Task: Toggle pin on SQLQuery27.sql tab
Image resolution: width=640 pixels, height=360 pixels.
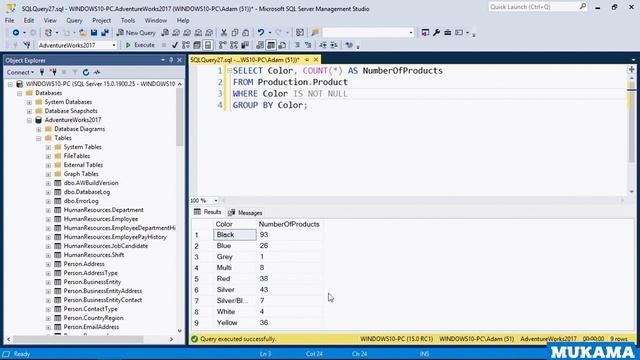Action: [x=307, y=60]
